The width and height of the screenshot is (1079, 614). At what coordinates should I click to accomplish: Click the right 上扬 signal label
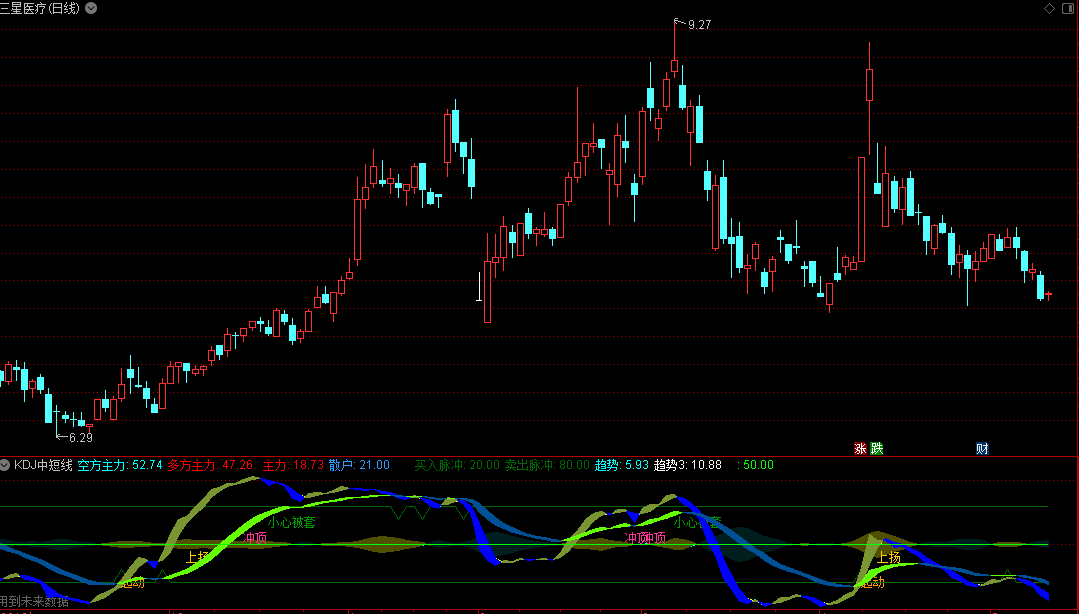pos(889,557)
